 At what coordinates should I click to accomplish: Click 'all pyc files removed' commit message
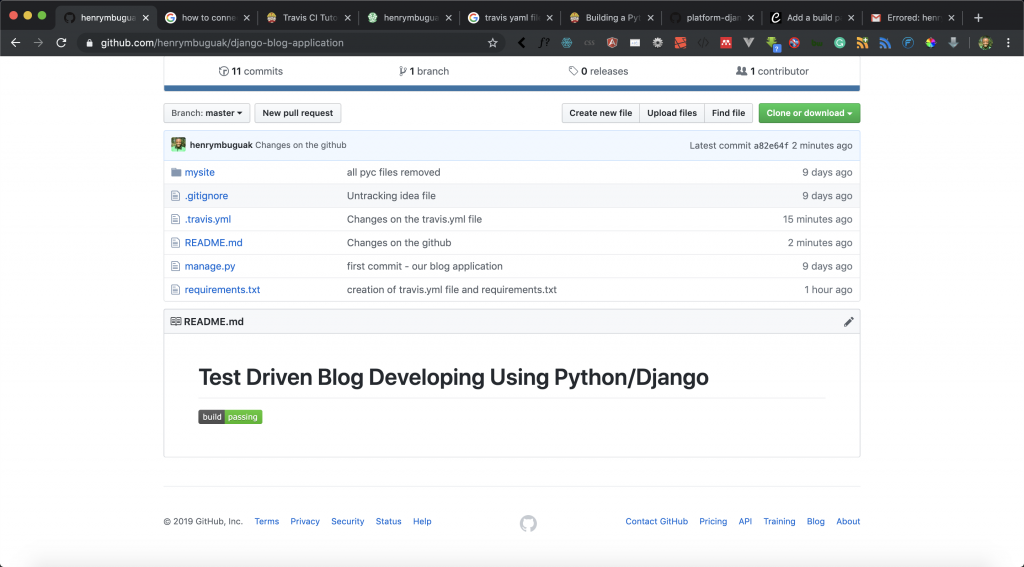[393, 172]
